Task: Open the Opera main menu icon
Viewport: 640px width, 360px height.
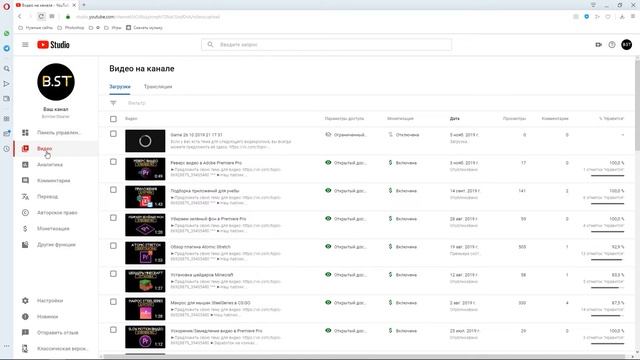Action: click(6, 6)
